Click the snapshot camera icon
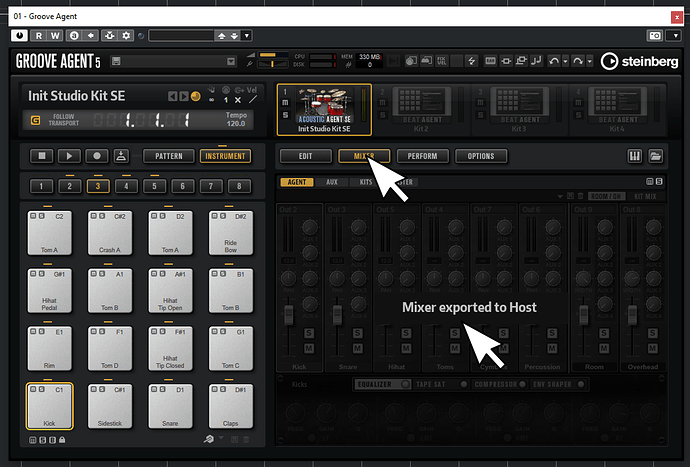690x467 pixels. 655,36
